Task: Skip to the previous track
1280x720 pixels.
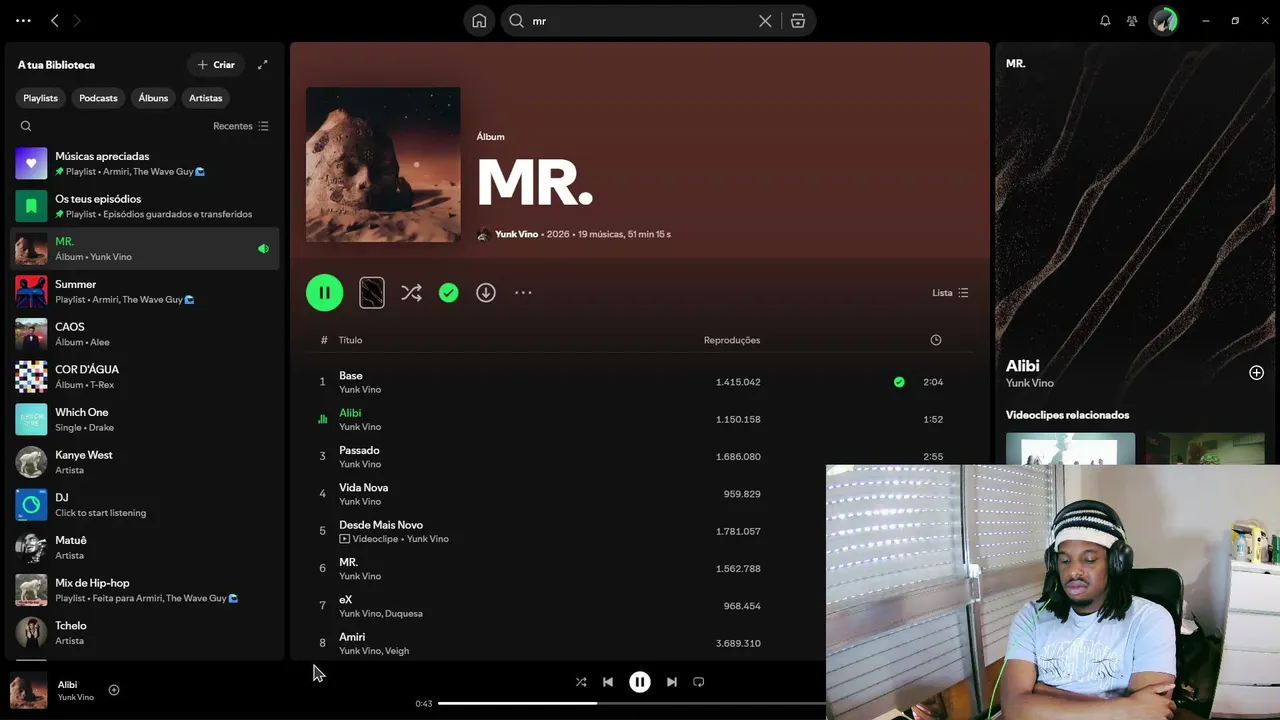Action: coord(608,682)
